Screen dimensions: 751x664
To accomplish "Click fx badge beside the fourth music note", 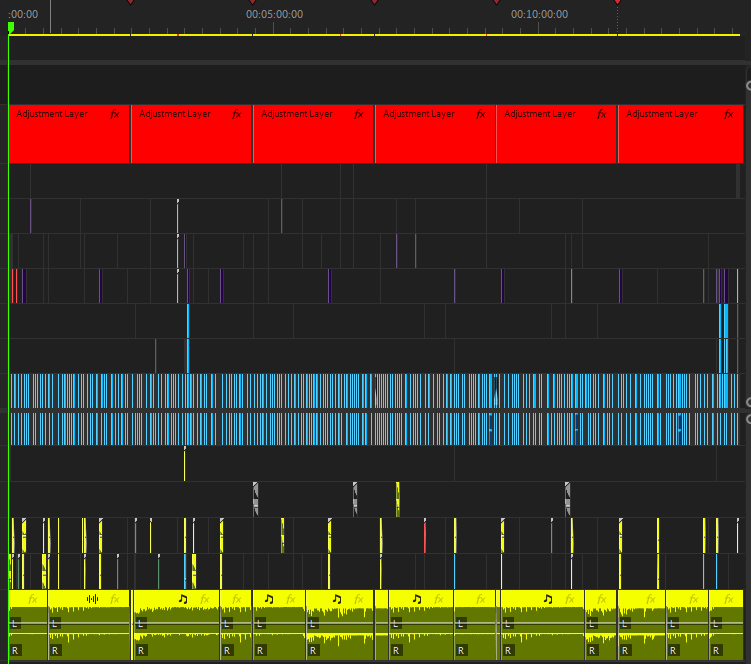I will click(x=438, y=599).
